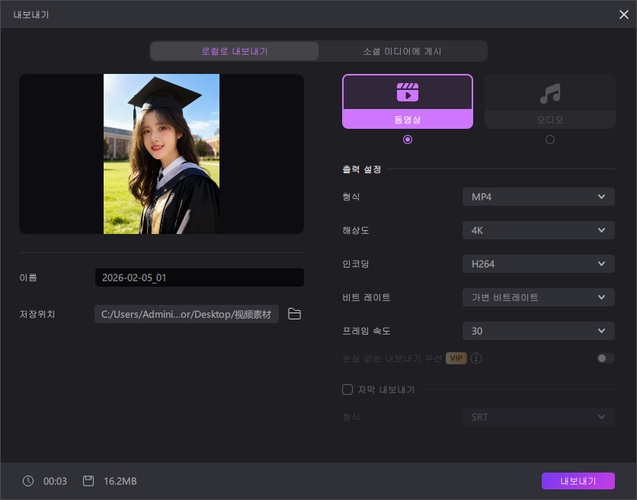Click the file size disk icon in footer

(88, 481)
